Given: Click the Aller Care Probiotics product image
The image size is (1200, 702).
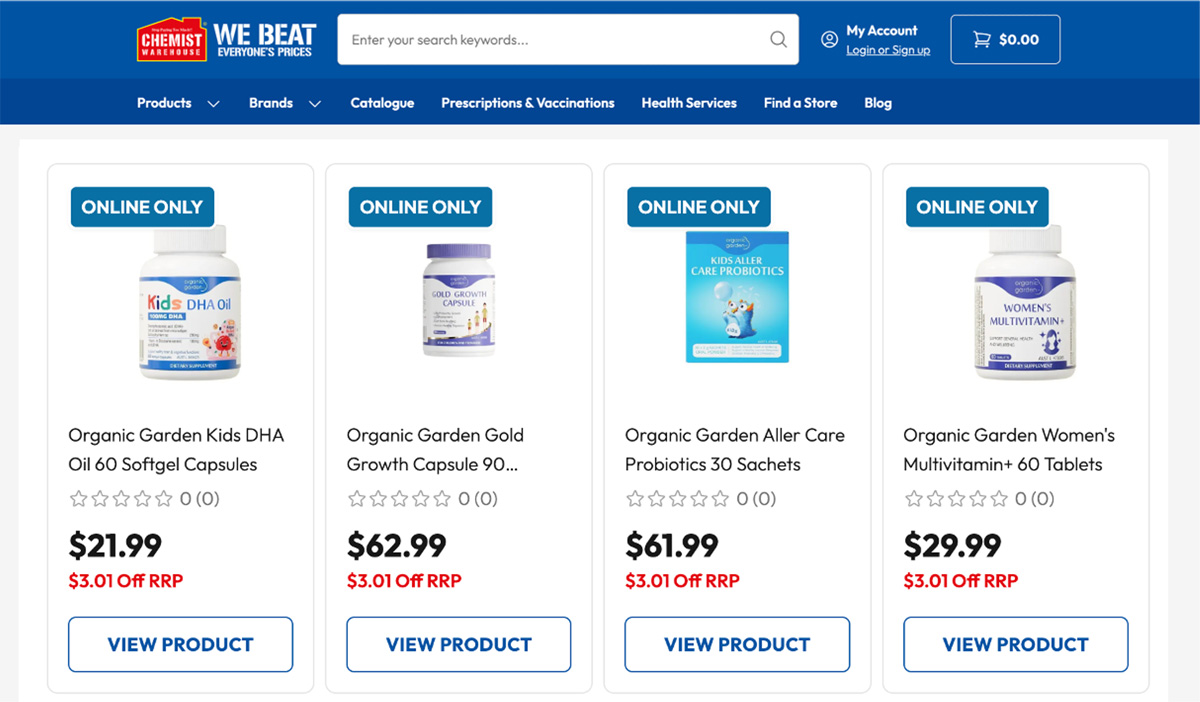Looking at the screenshot, I should point(738,297).
